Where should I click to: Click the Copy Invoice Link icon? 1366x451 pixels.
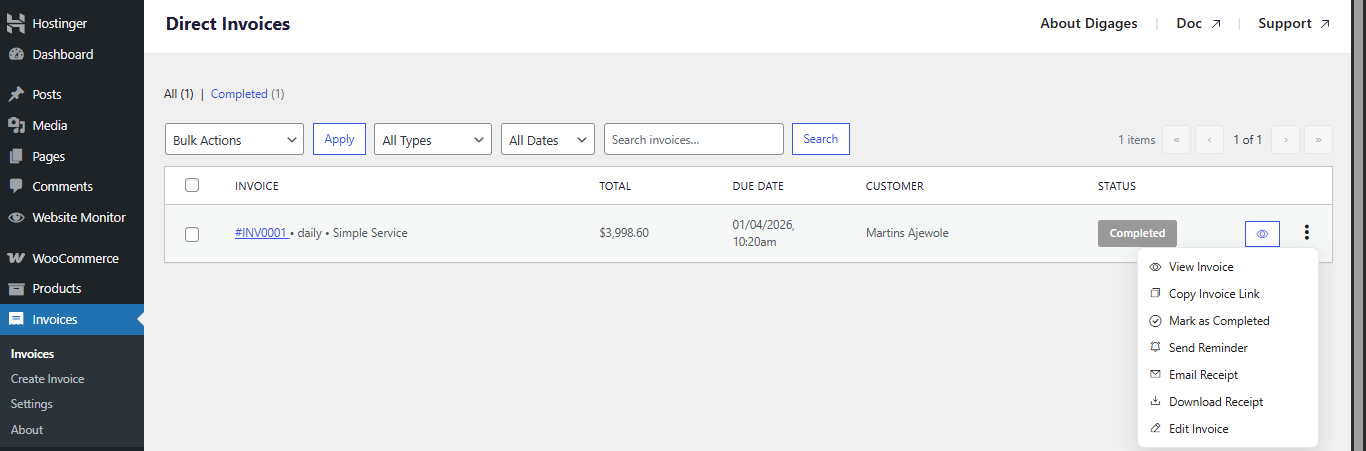(x=1155, y=294)
